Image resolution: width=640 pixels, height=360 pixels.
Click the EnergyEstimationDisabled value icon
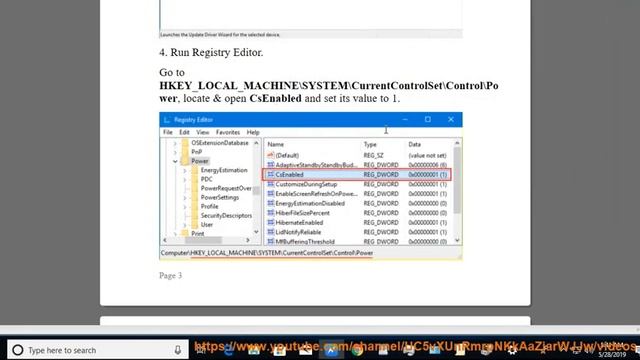(271, 203)
